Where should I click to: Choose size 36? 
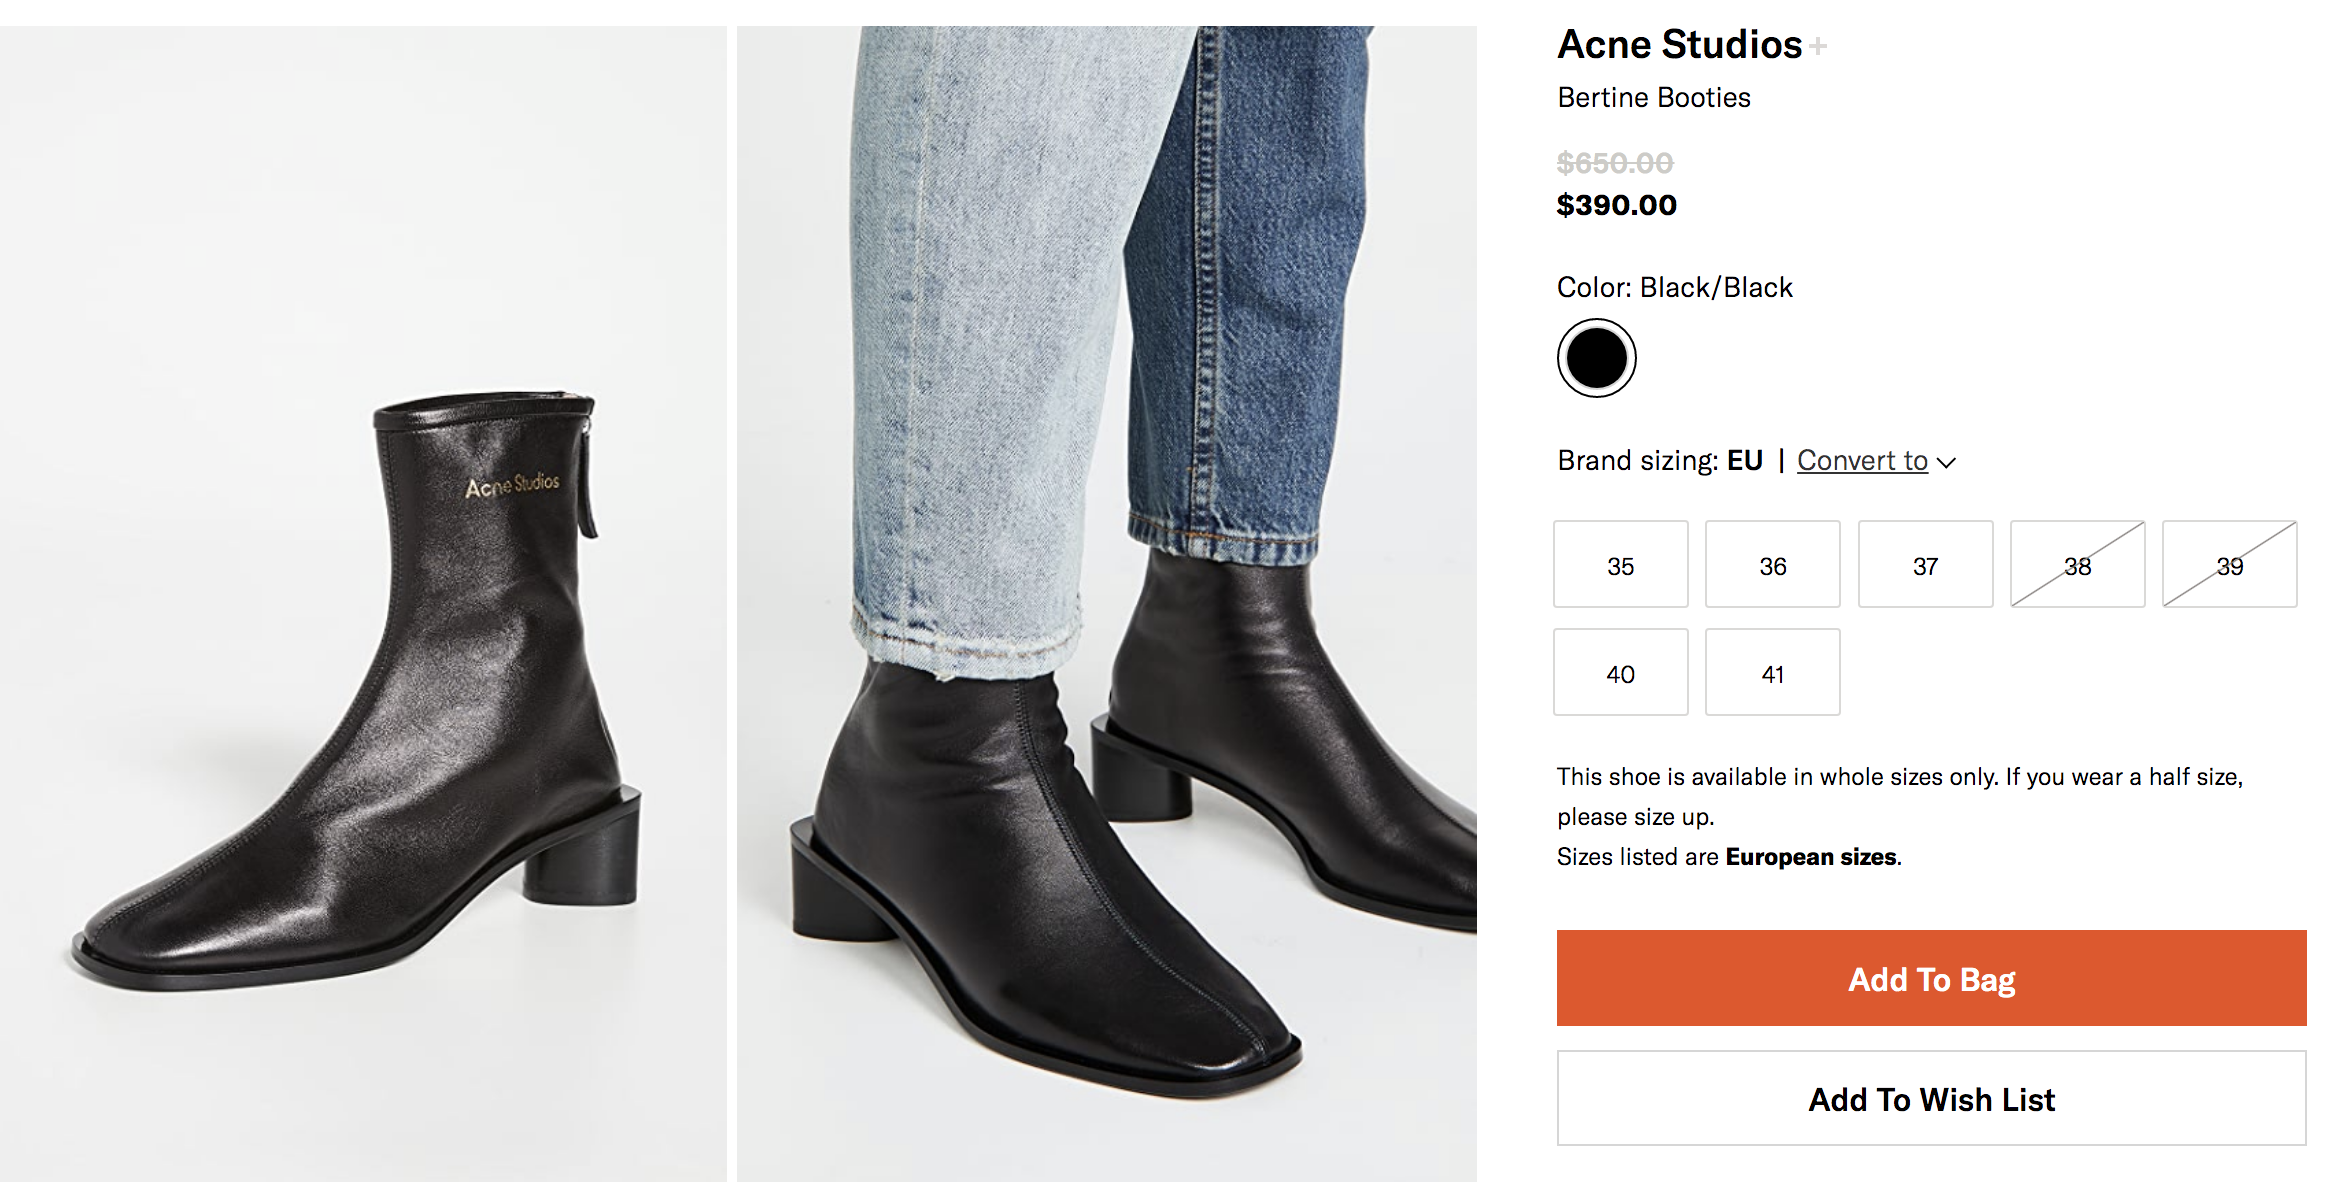(1772, 565)
